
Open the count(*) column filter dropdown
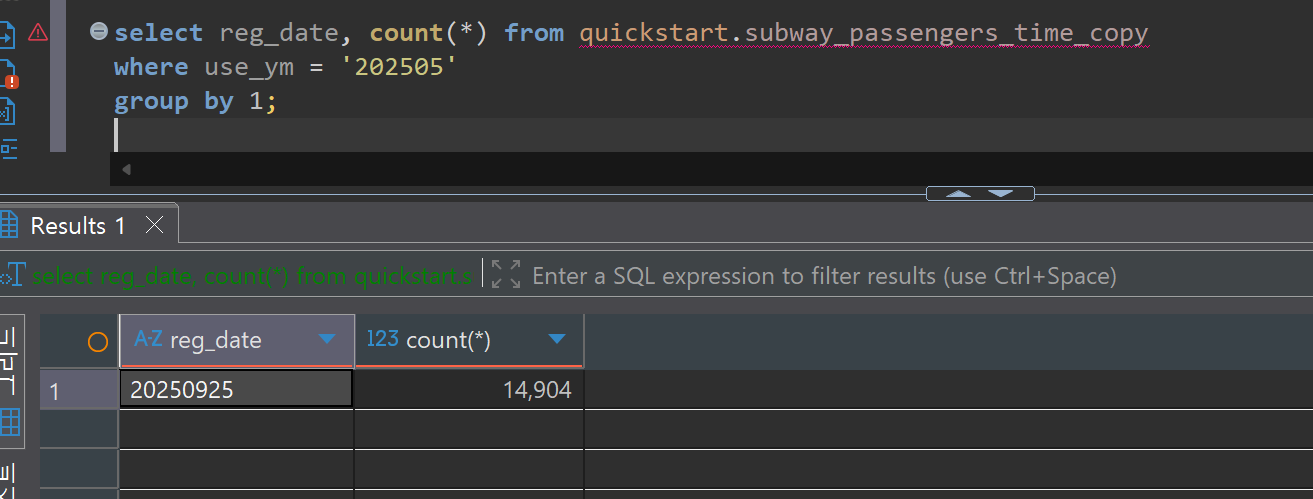557,340
